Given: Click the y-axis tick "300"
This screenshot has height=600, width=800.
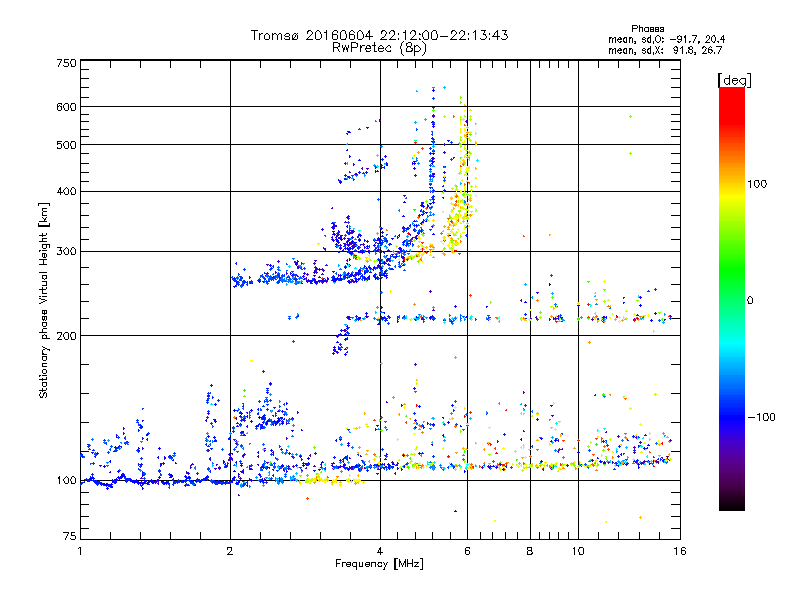Looking at the screenshot, I should 66,251.
